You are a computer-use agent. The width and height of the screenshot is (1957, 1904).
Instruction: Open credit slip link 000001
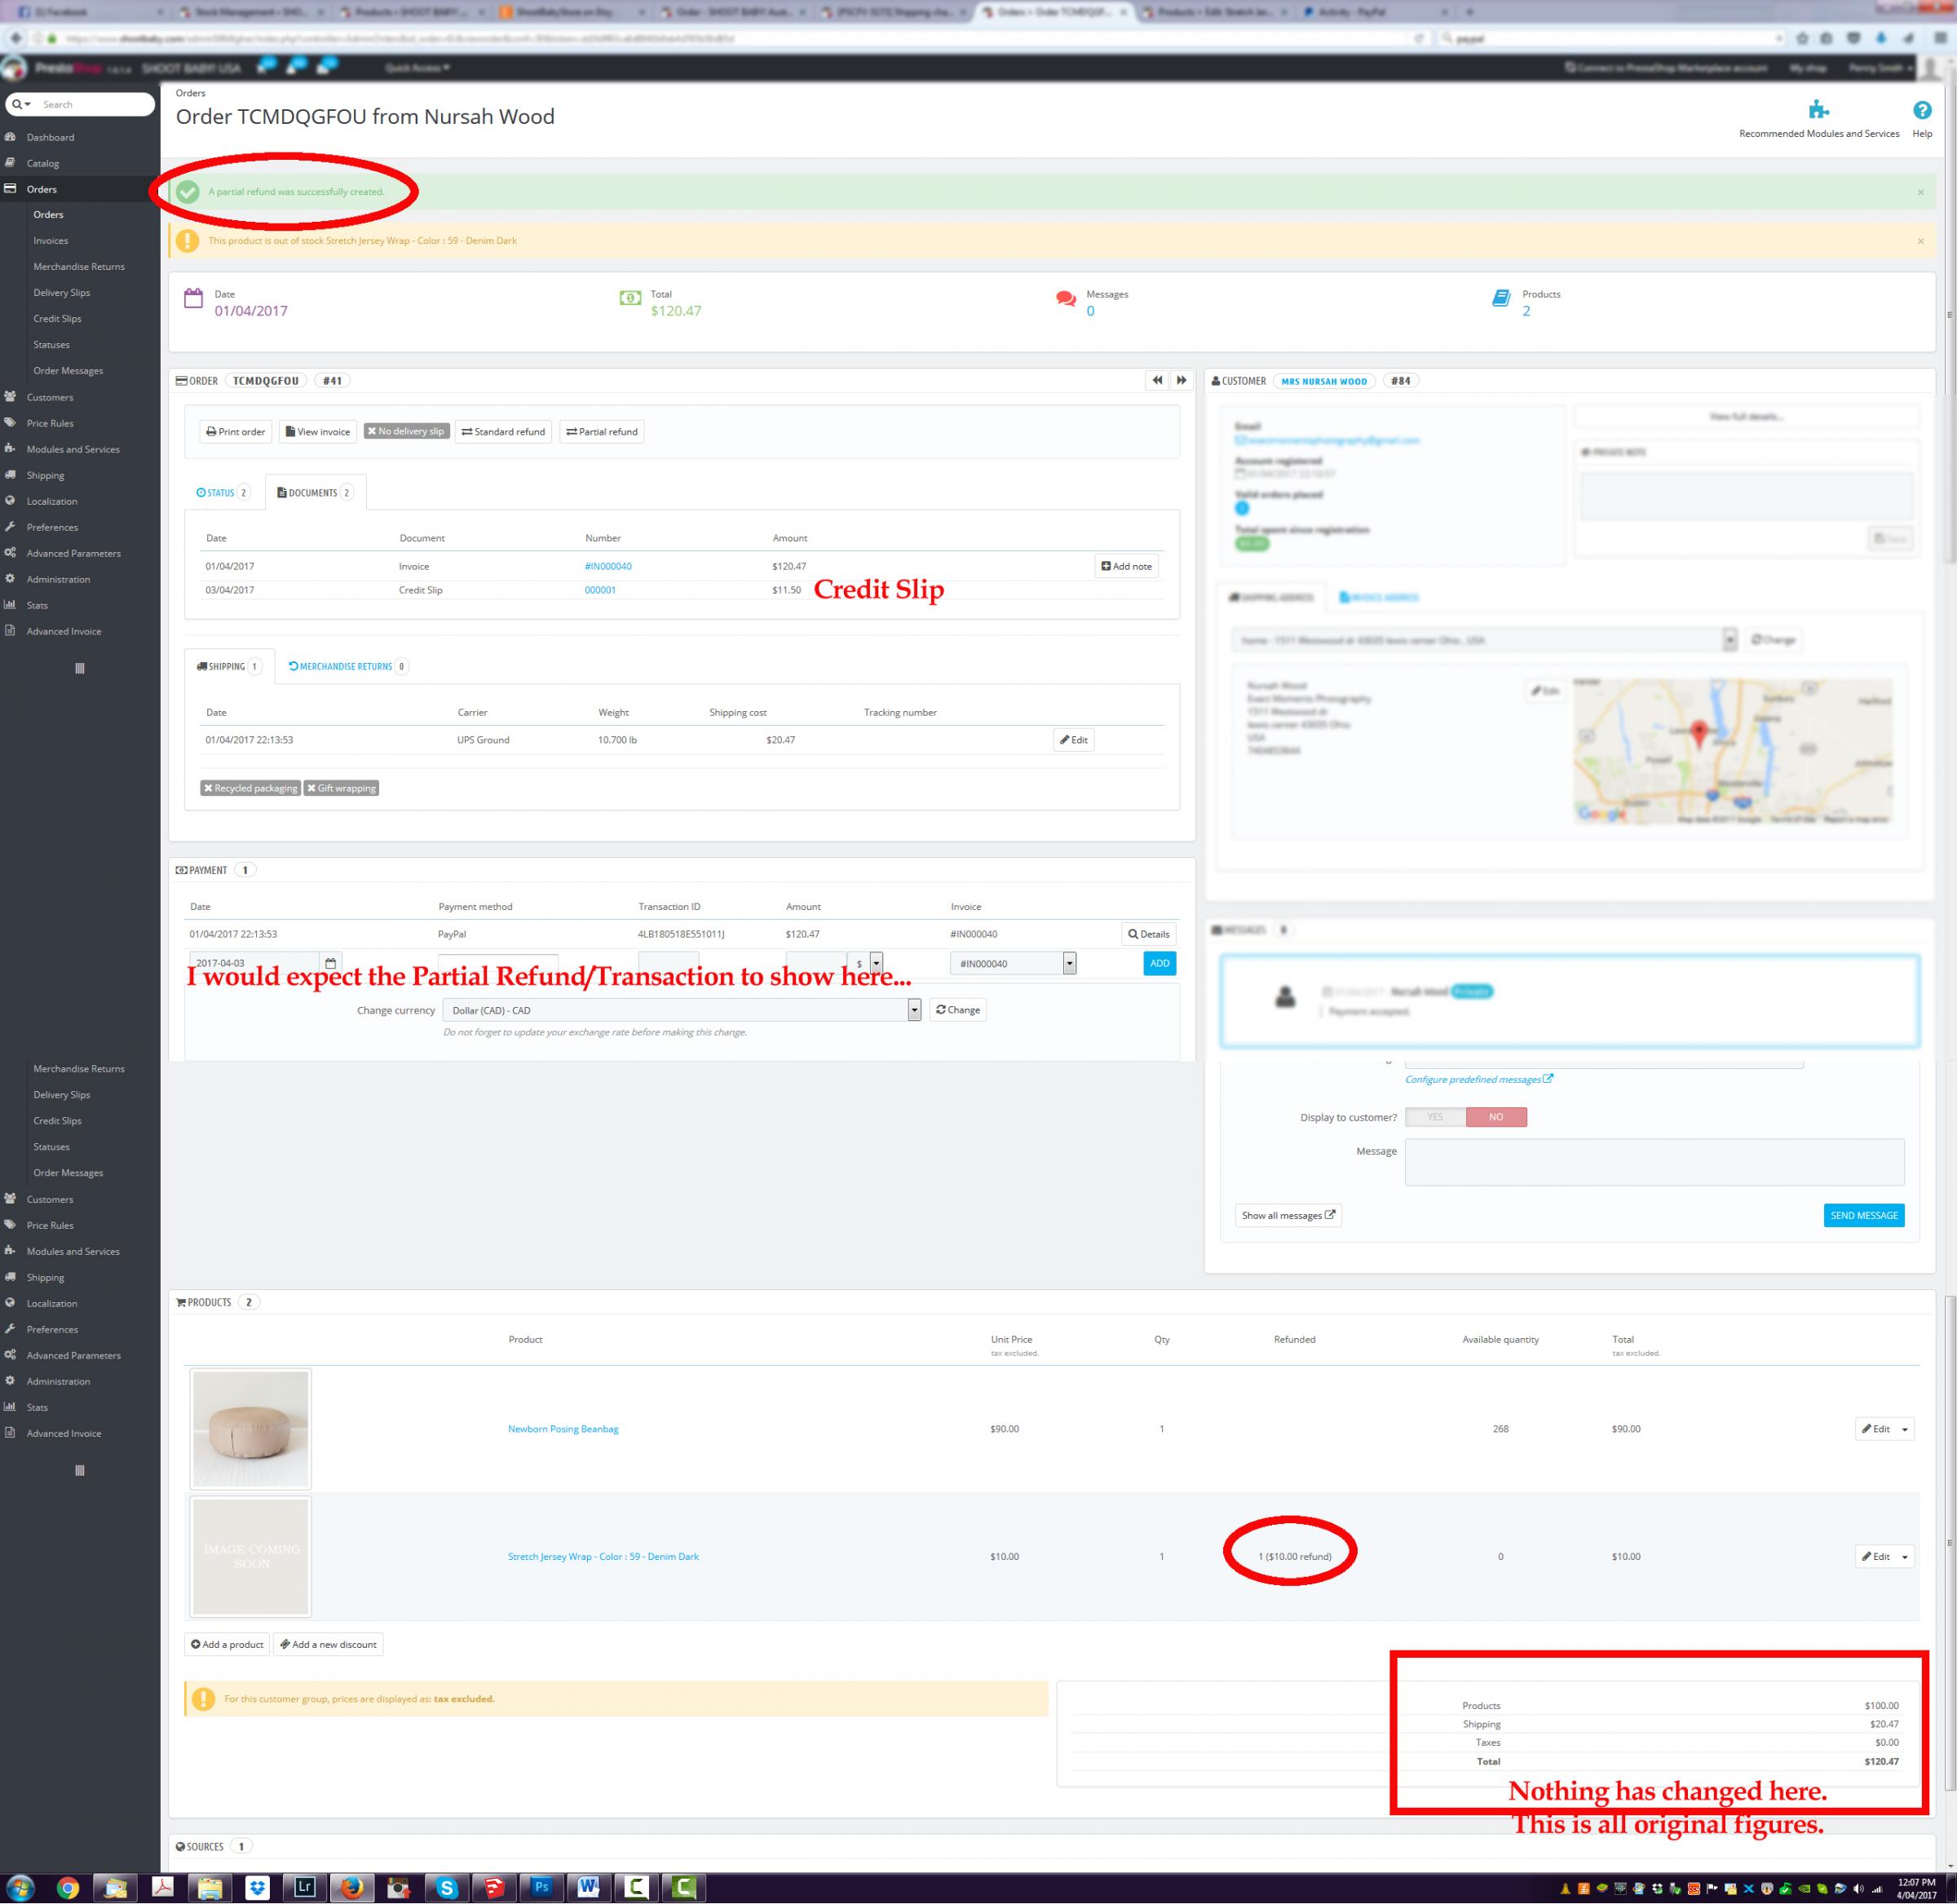[600, 590]
